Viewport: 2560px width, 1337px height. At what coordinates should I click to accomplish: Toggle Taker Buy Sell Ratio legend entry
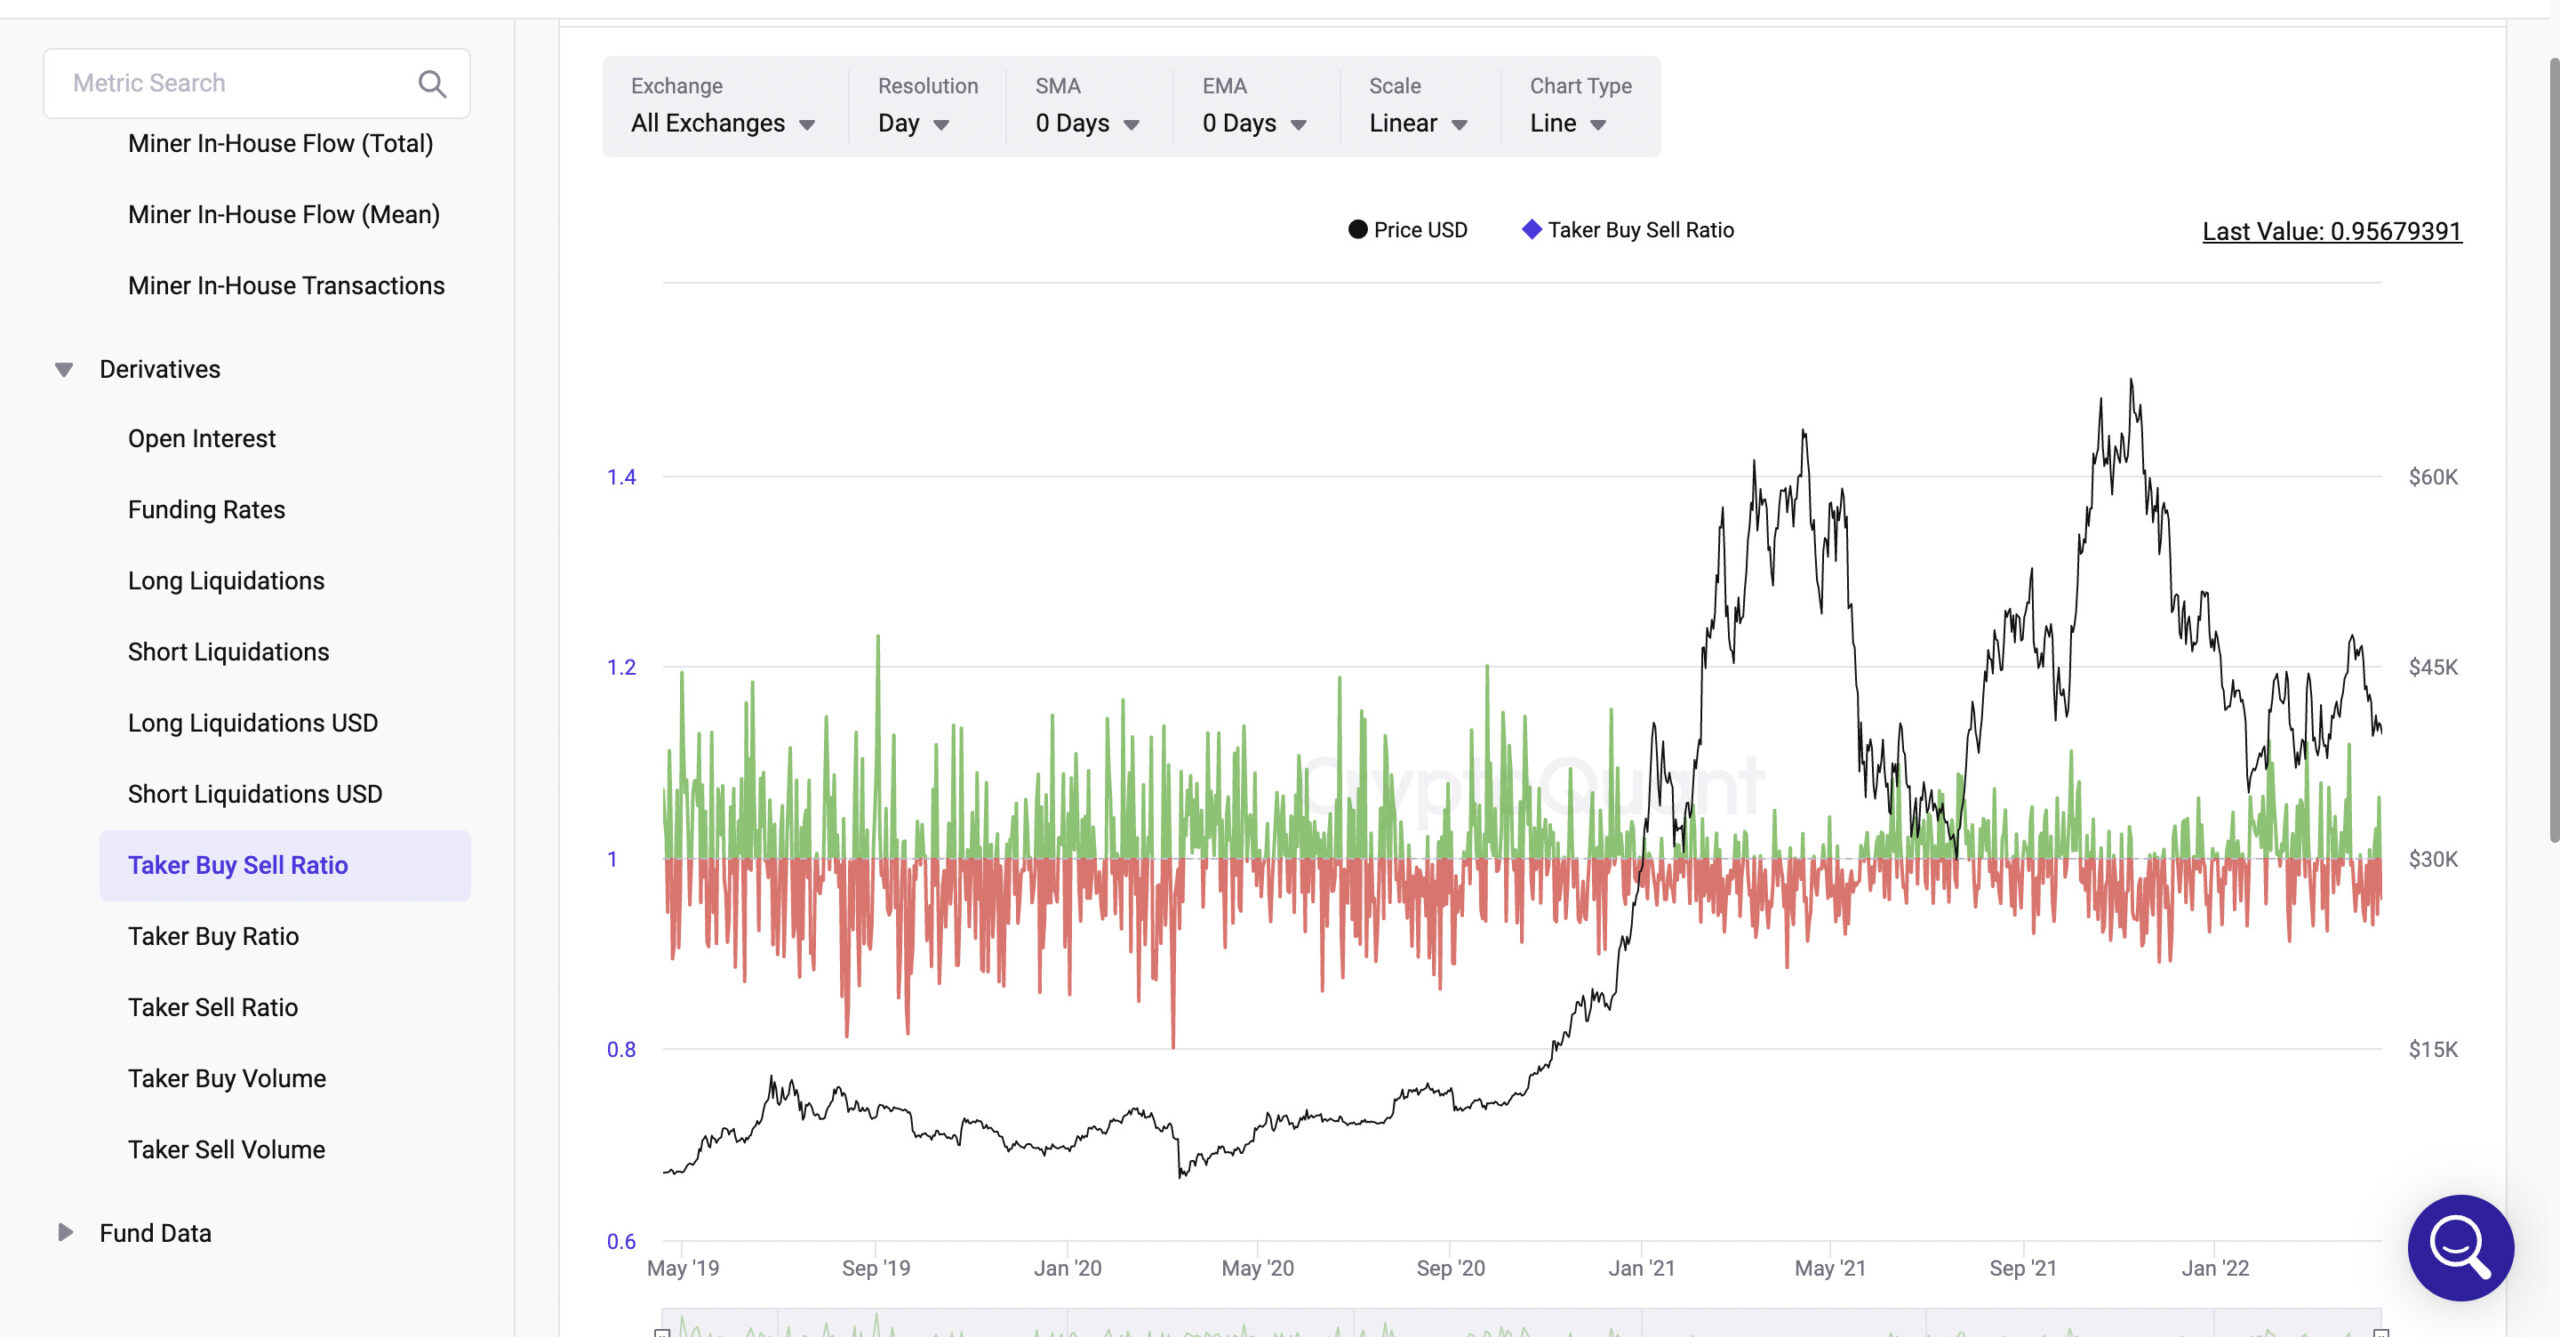1628,230
